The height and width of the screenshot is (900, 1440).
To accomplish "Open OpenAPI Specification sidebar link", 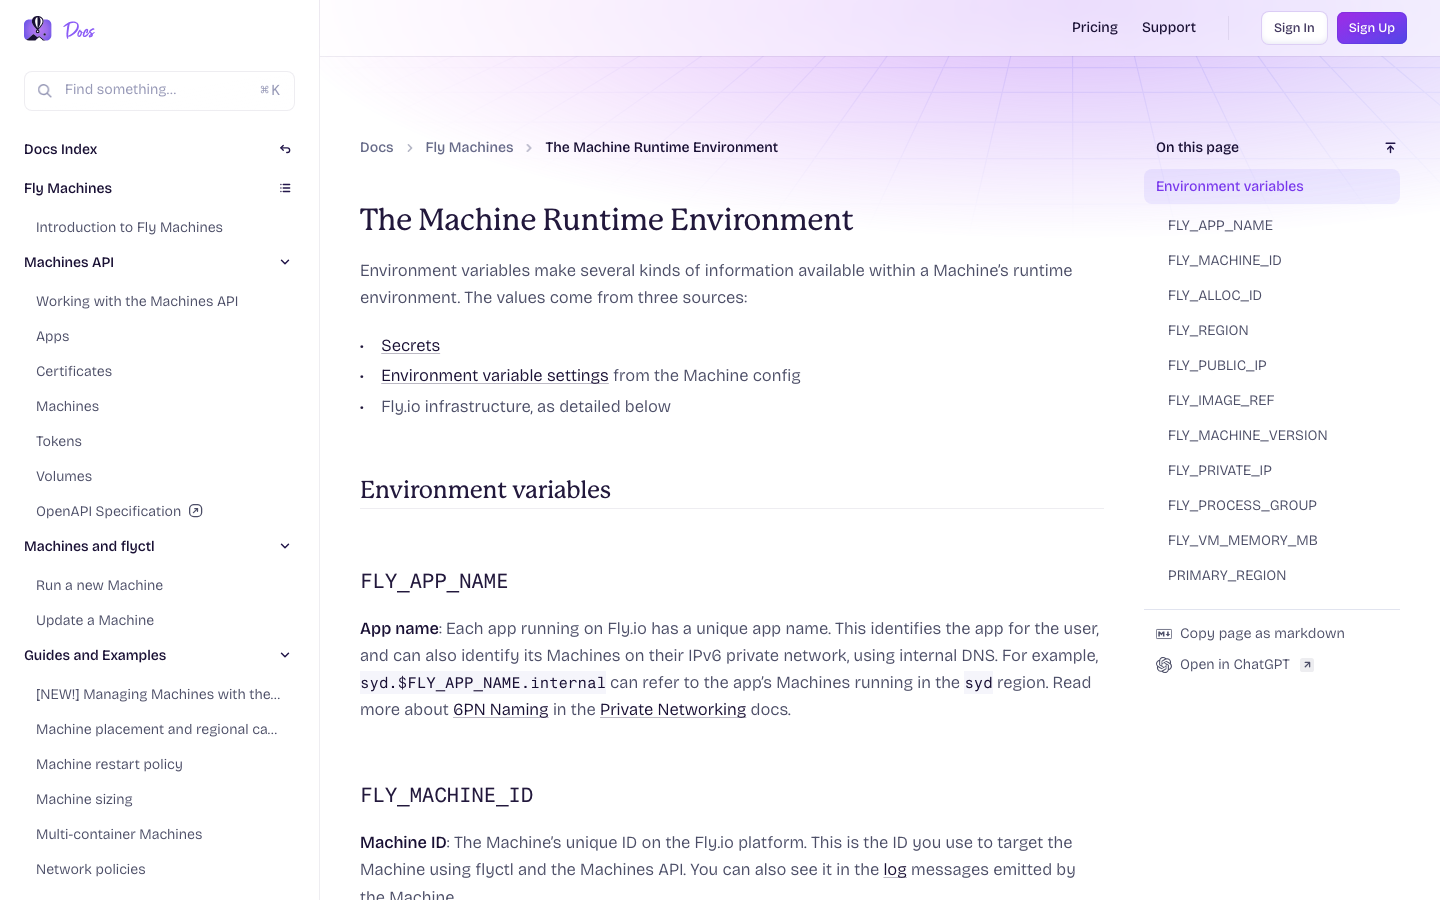I will pyautogui.click(x=109, y=511).
